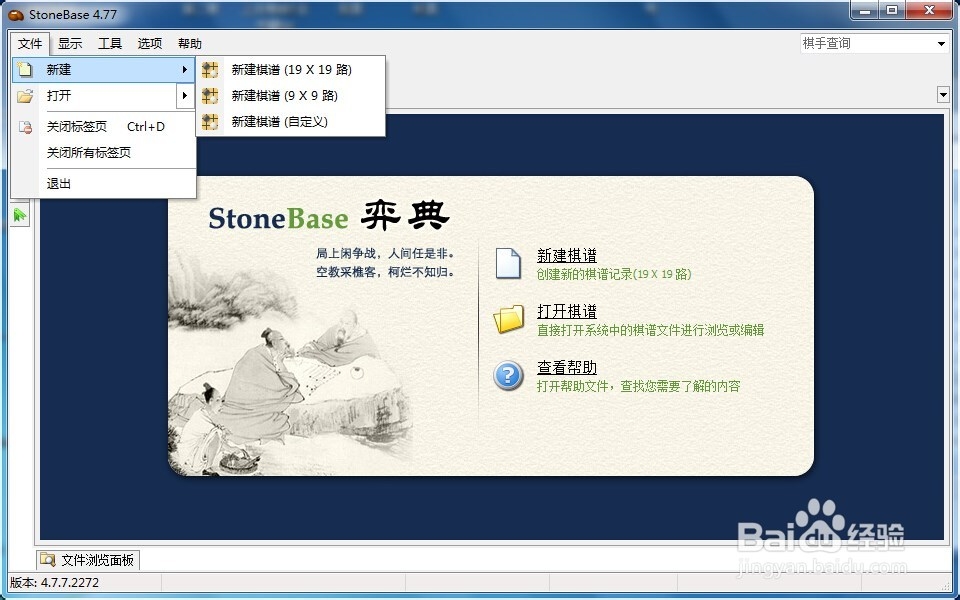Click the new document icon next to 新建
Viewport: 960px width, 600px height.
pos(24,69)
